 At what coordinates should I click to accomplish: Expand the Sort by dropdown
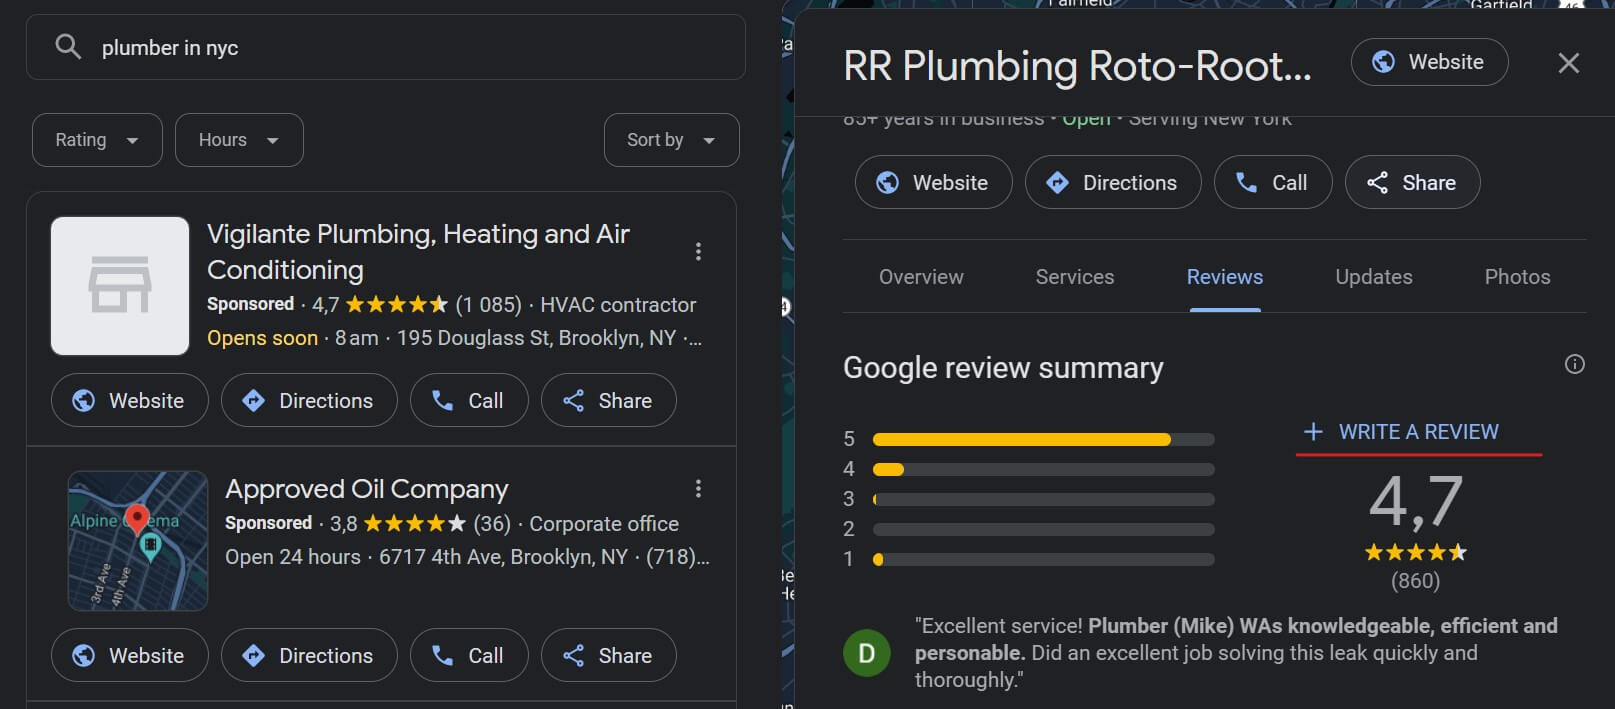[x=671, y=140]
